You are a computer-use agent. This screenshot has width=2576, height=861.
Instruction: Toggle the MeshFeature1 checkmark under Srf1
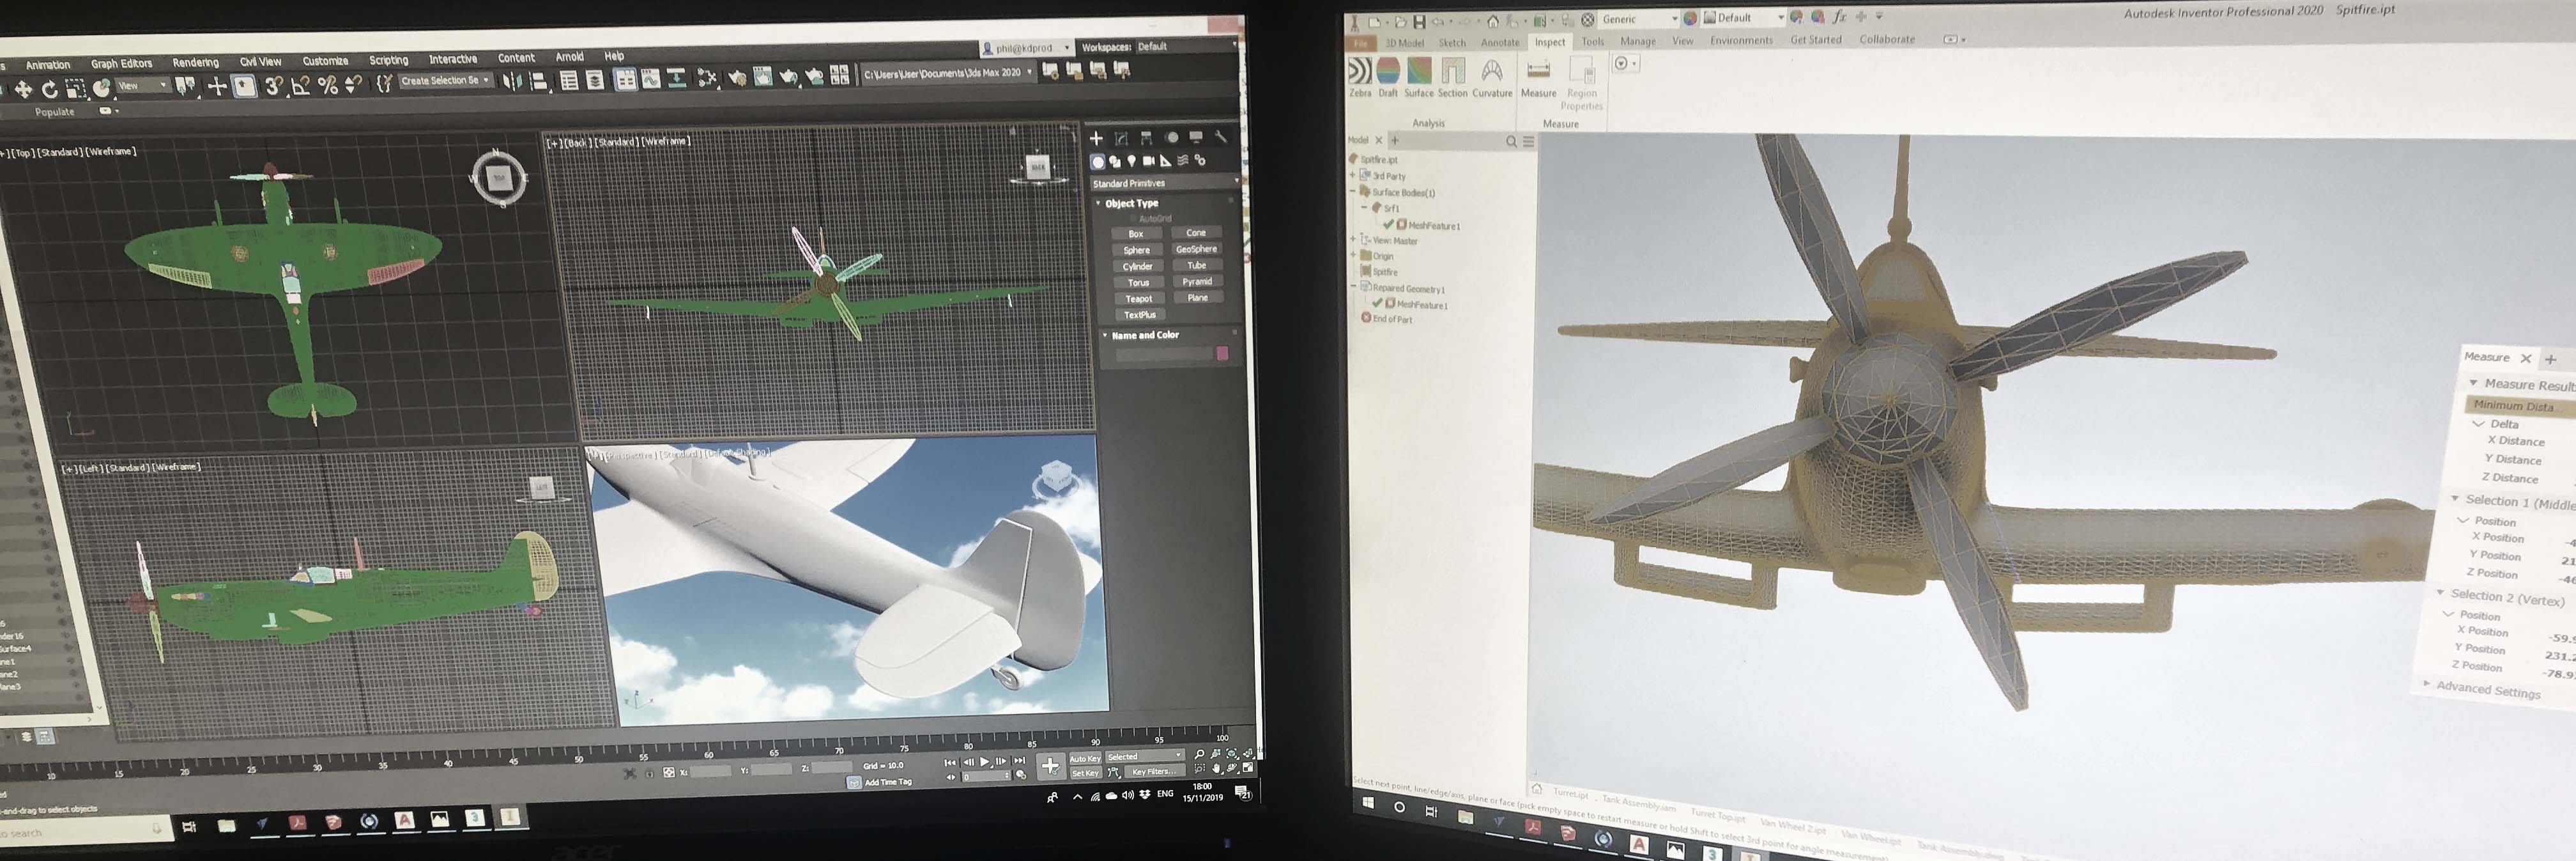click(x=1389, y=225)
